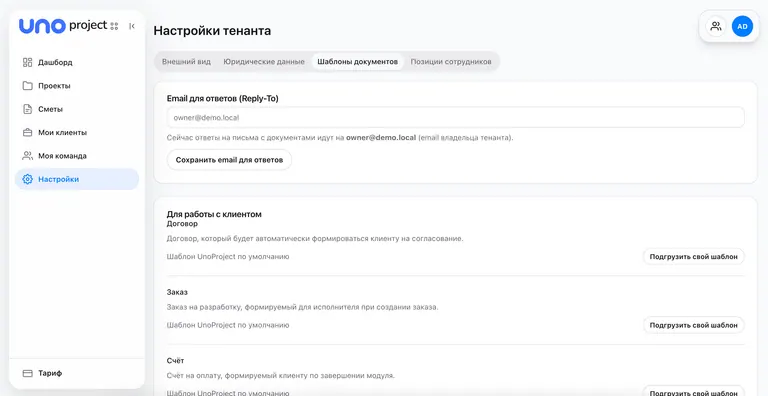Click Сохранить email для ответов button
Image resolution: width=768 pixels, height=396 pixels.
click(229, 160)
